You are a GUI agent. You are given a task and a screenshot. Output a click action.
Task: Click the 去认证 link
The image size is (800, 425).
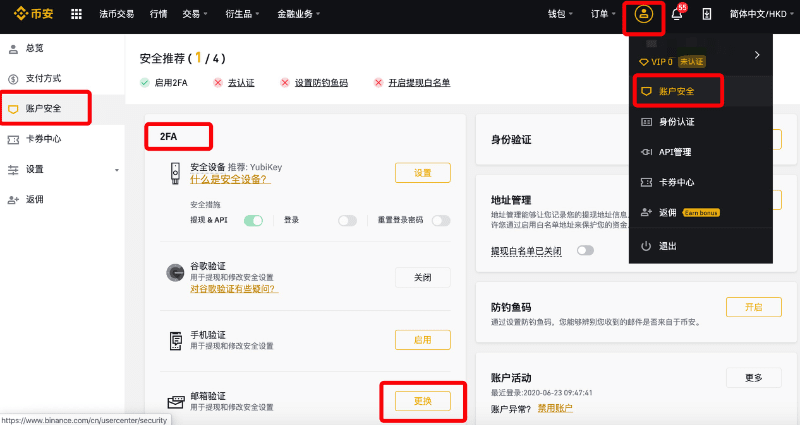[241, 83]
